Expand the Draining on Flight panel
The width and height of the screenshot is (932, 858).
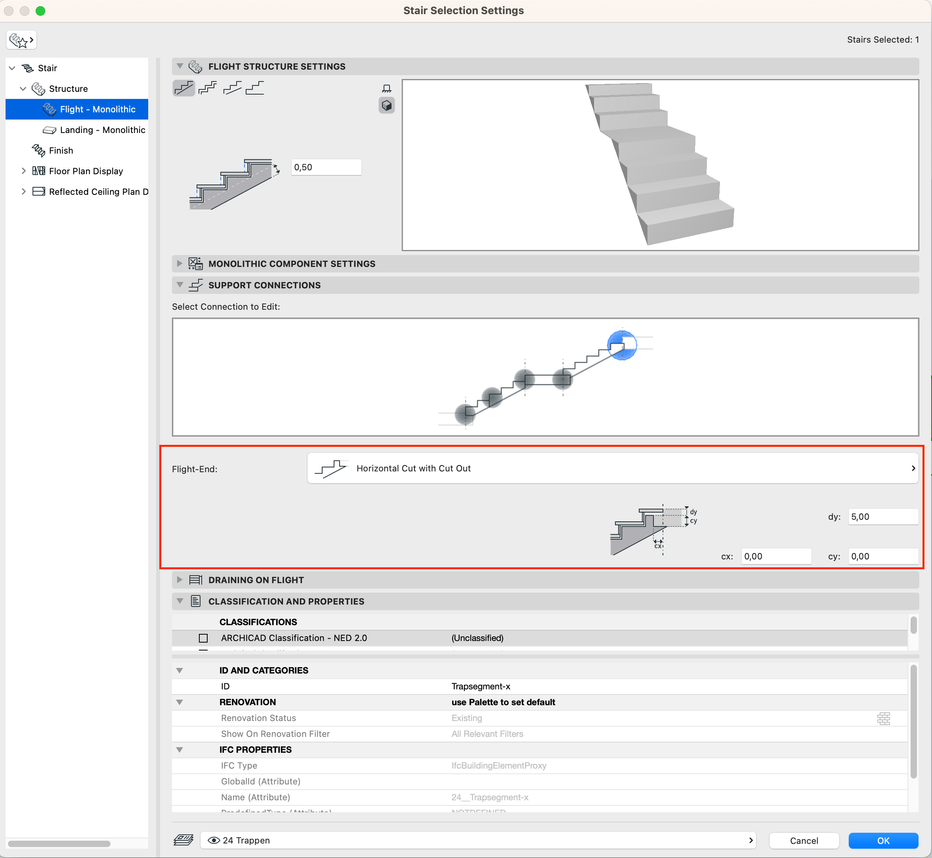(180, 580)
